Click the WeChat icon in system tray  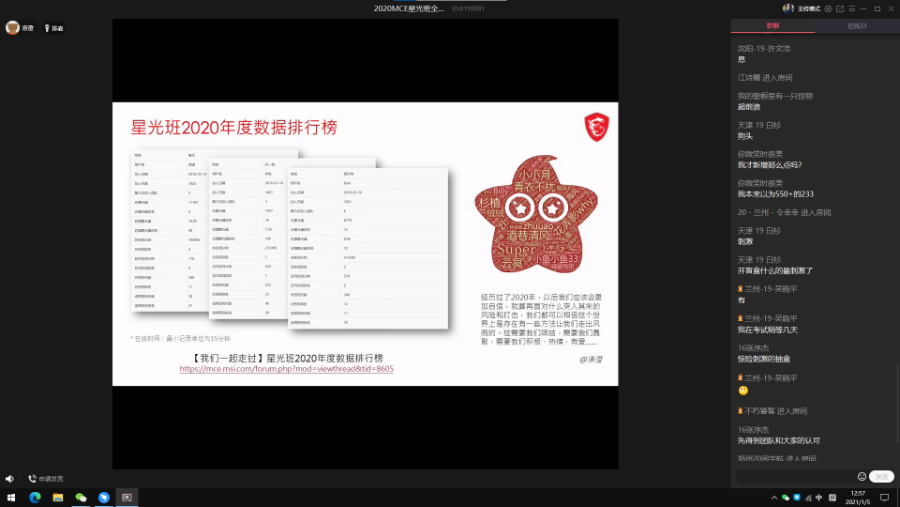pos(785,497)
